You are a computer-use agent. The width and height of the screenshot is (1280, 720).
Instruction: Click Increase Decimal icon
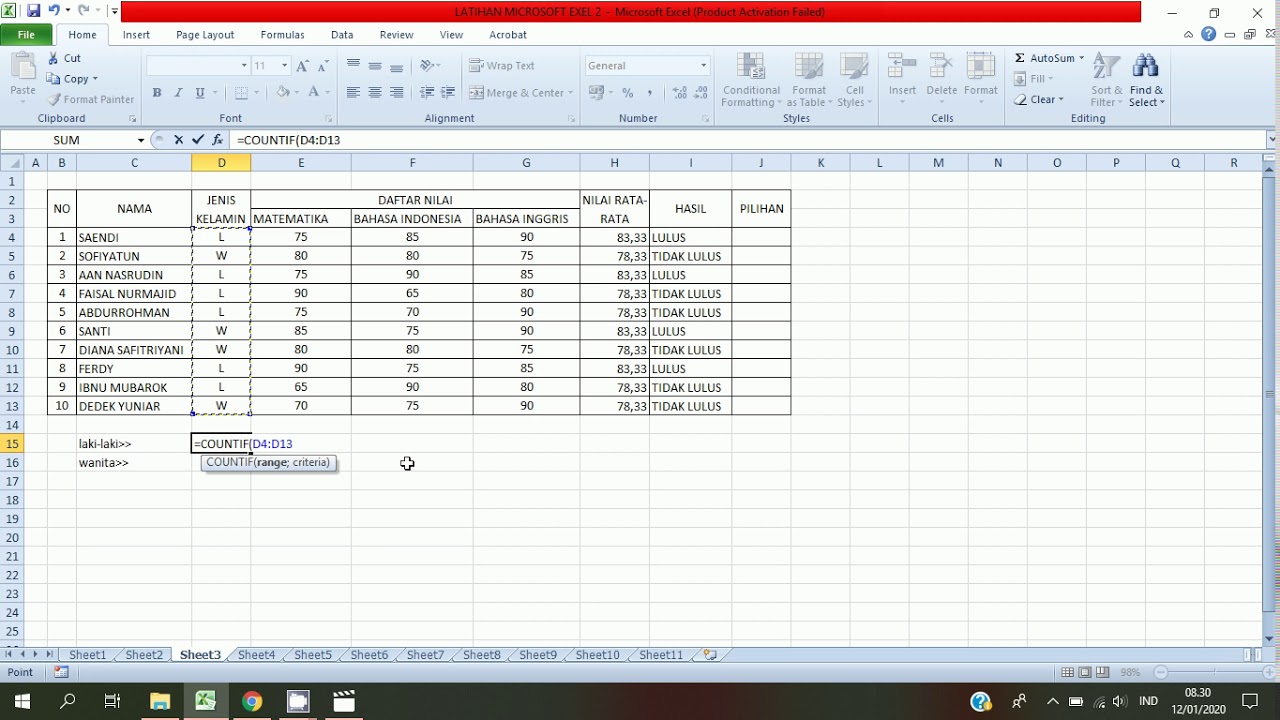[680, 92]
